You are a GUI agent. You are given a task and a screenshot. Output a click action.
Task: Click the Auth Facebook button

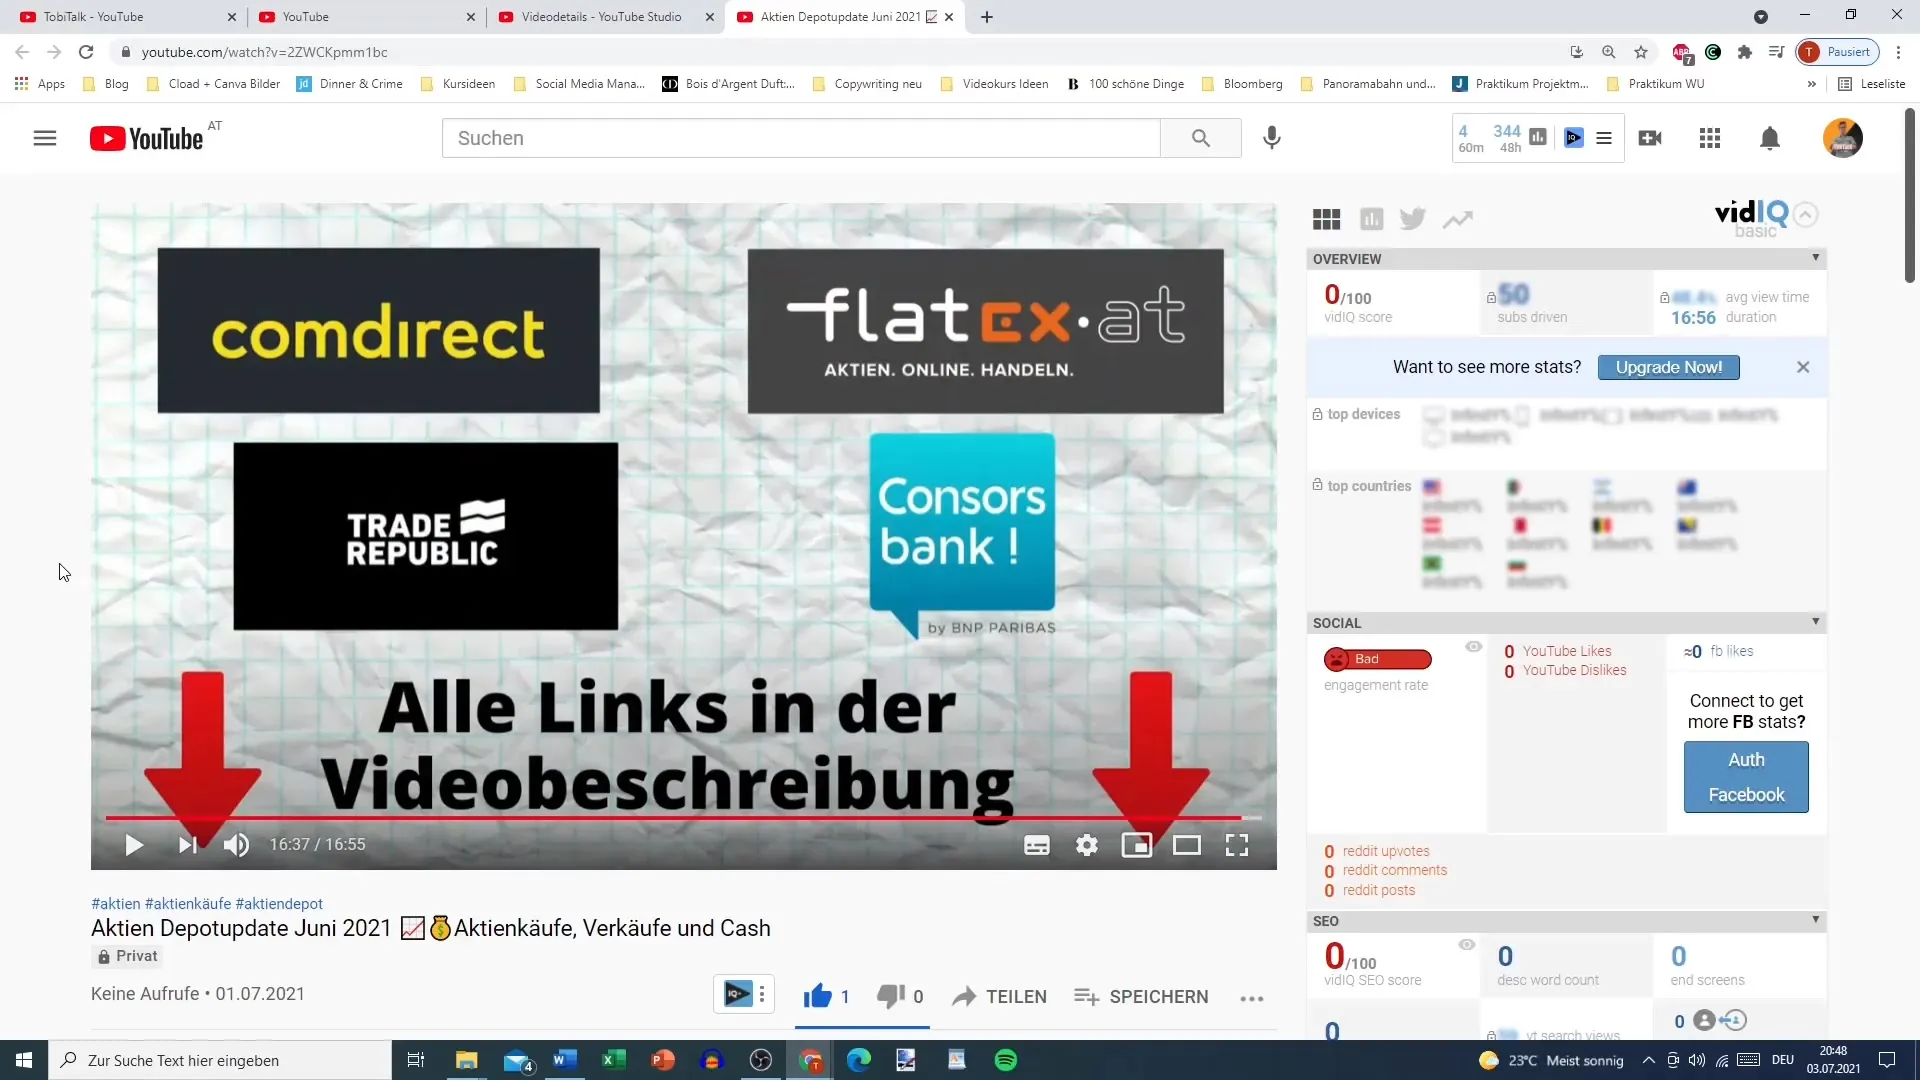(1746, 777)
